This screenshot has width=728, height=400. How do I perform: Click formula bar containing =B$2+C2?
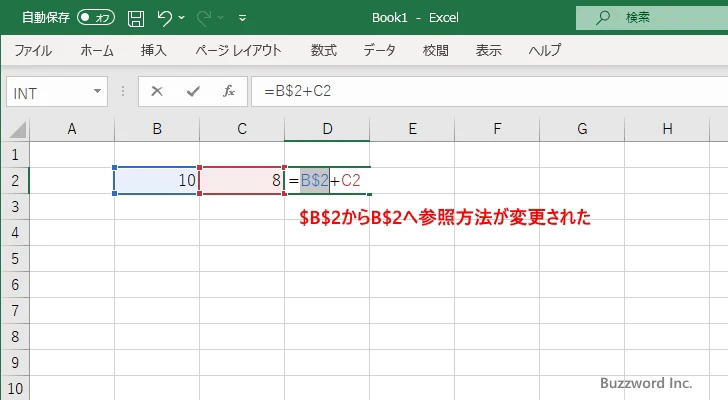(490, 91)
